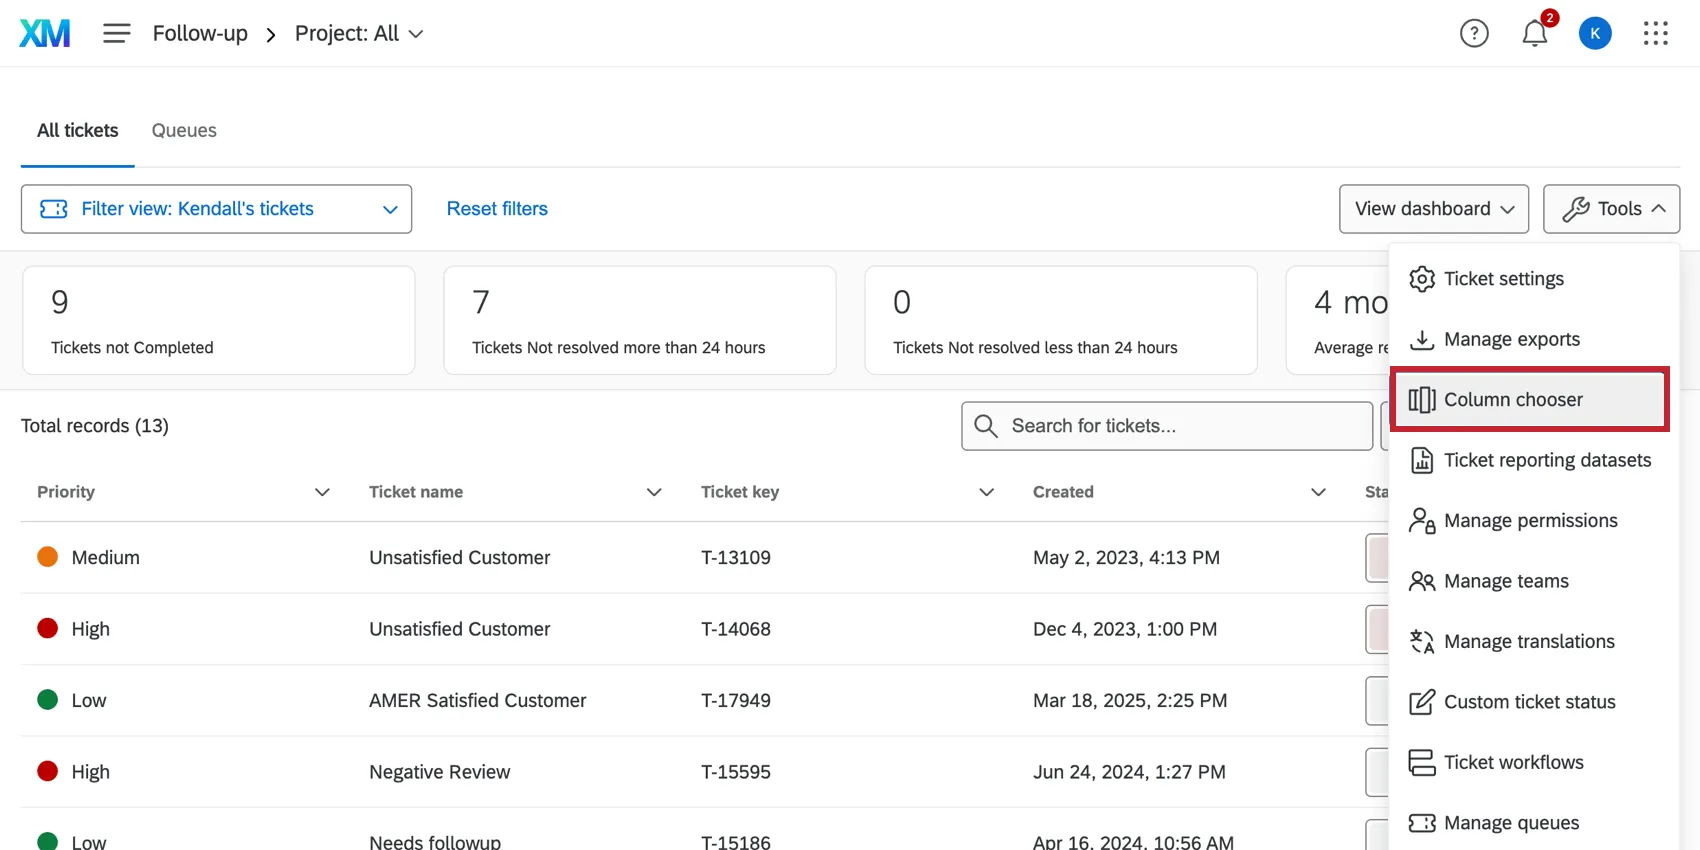Click the XM logo icon
The width and height of the screenshot is (1700, 850).
click(45, 33)
